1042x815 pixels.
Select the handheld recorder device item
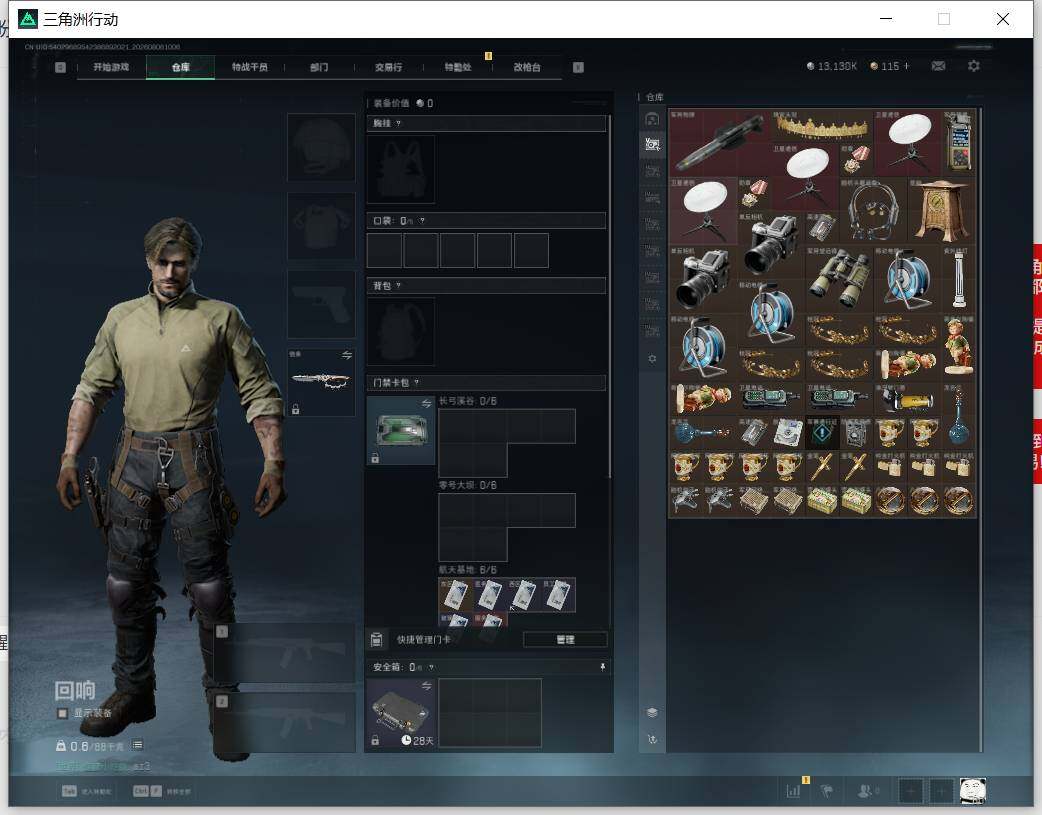(x=959, y=142)
